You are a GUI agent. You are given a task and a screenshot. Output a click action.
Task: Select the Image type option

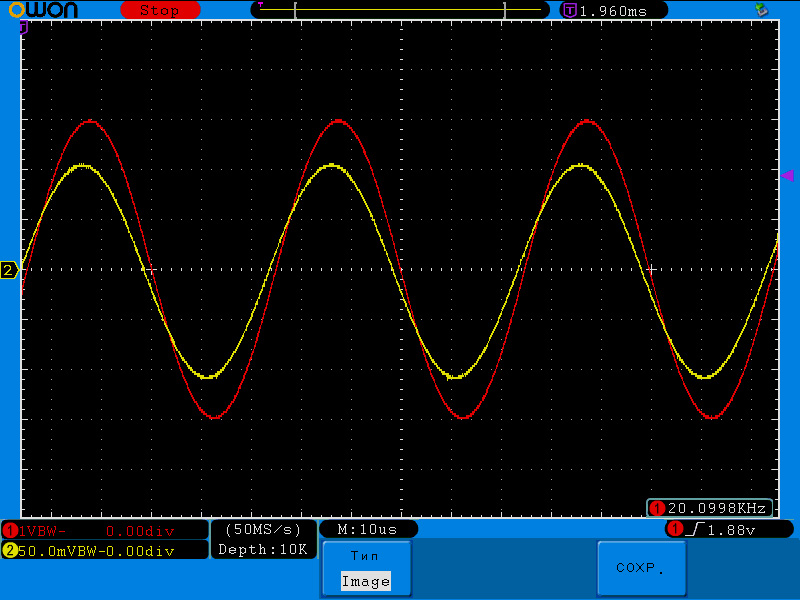click(x=366, y=581)
